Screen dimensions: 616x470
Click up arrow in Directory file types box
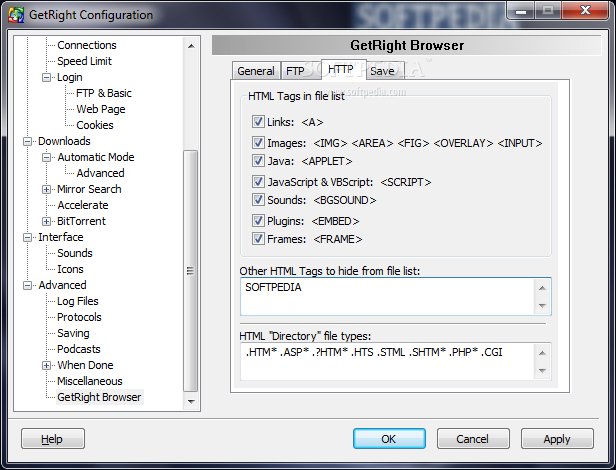click(543, 353)
